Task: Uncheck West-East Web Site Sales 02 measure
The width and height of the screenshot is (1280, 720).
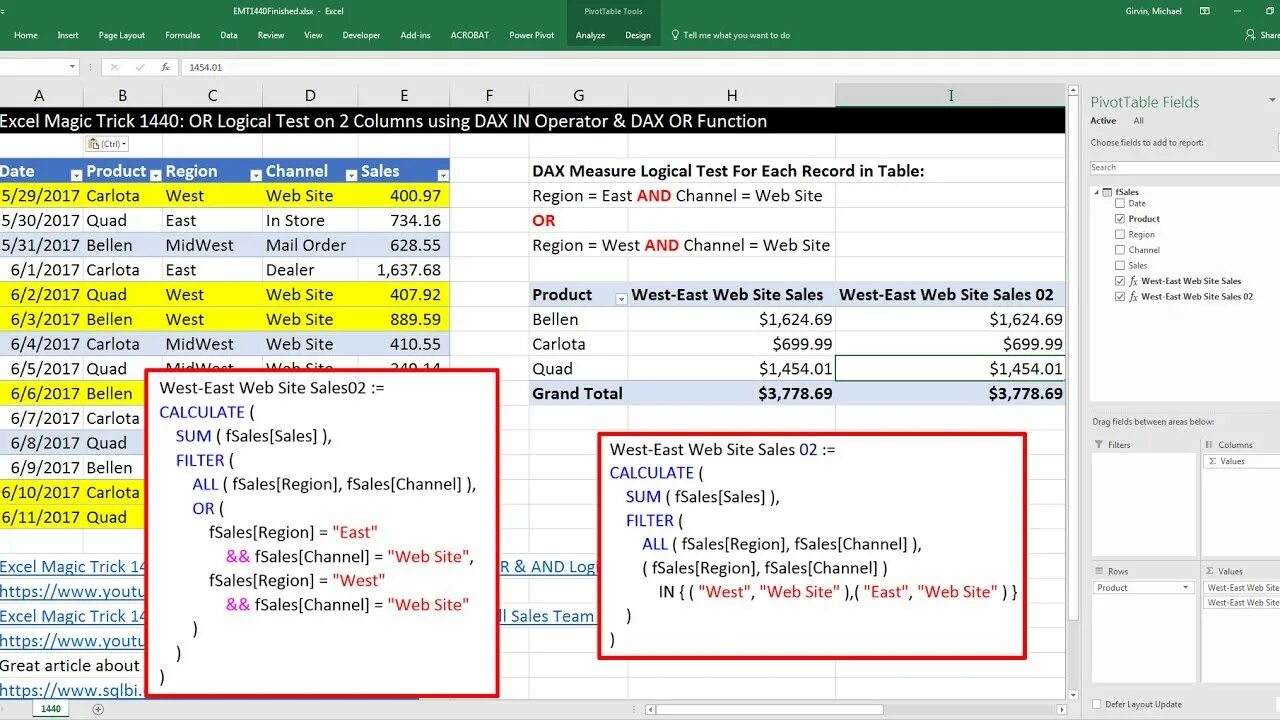Action: tap(1120, 297)
